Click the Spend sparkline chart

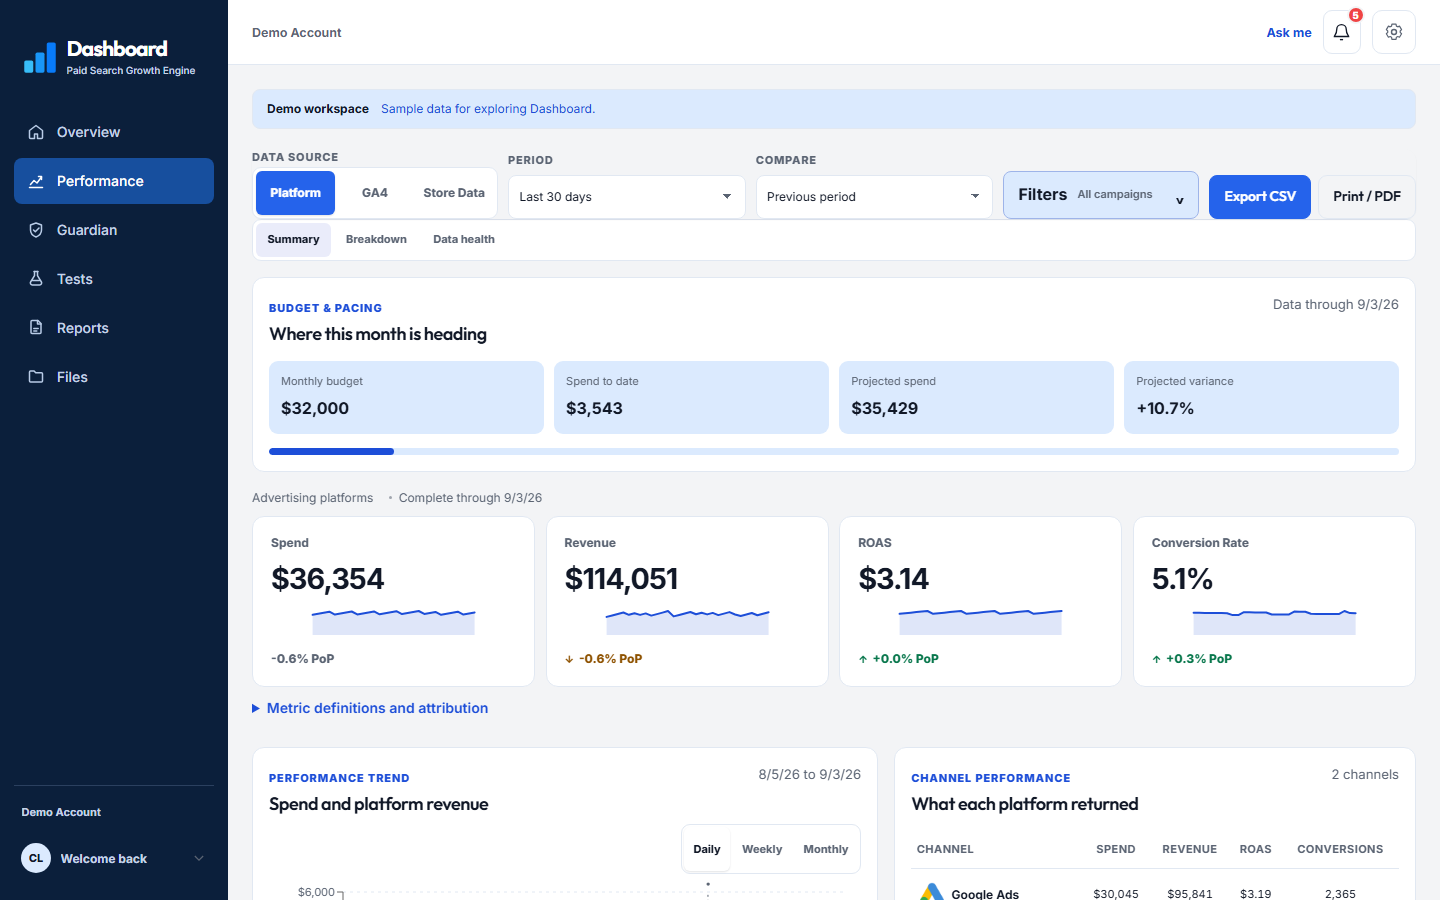(x=393, y=621)
